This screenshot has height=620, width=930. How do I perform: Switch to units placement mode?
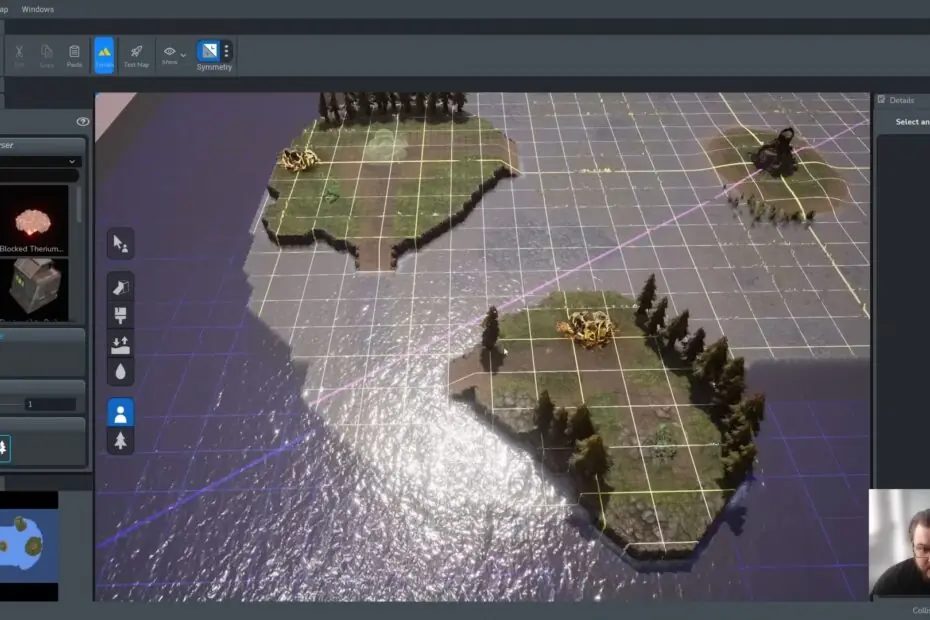(120, 412)
